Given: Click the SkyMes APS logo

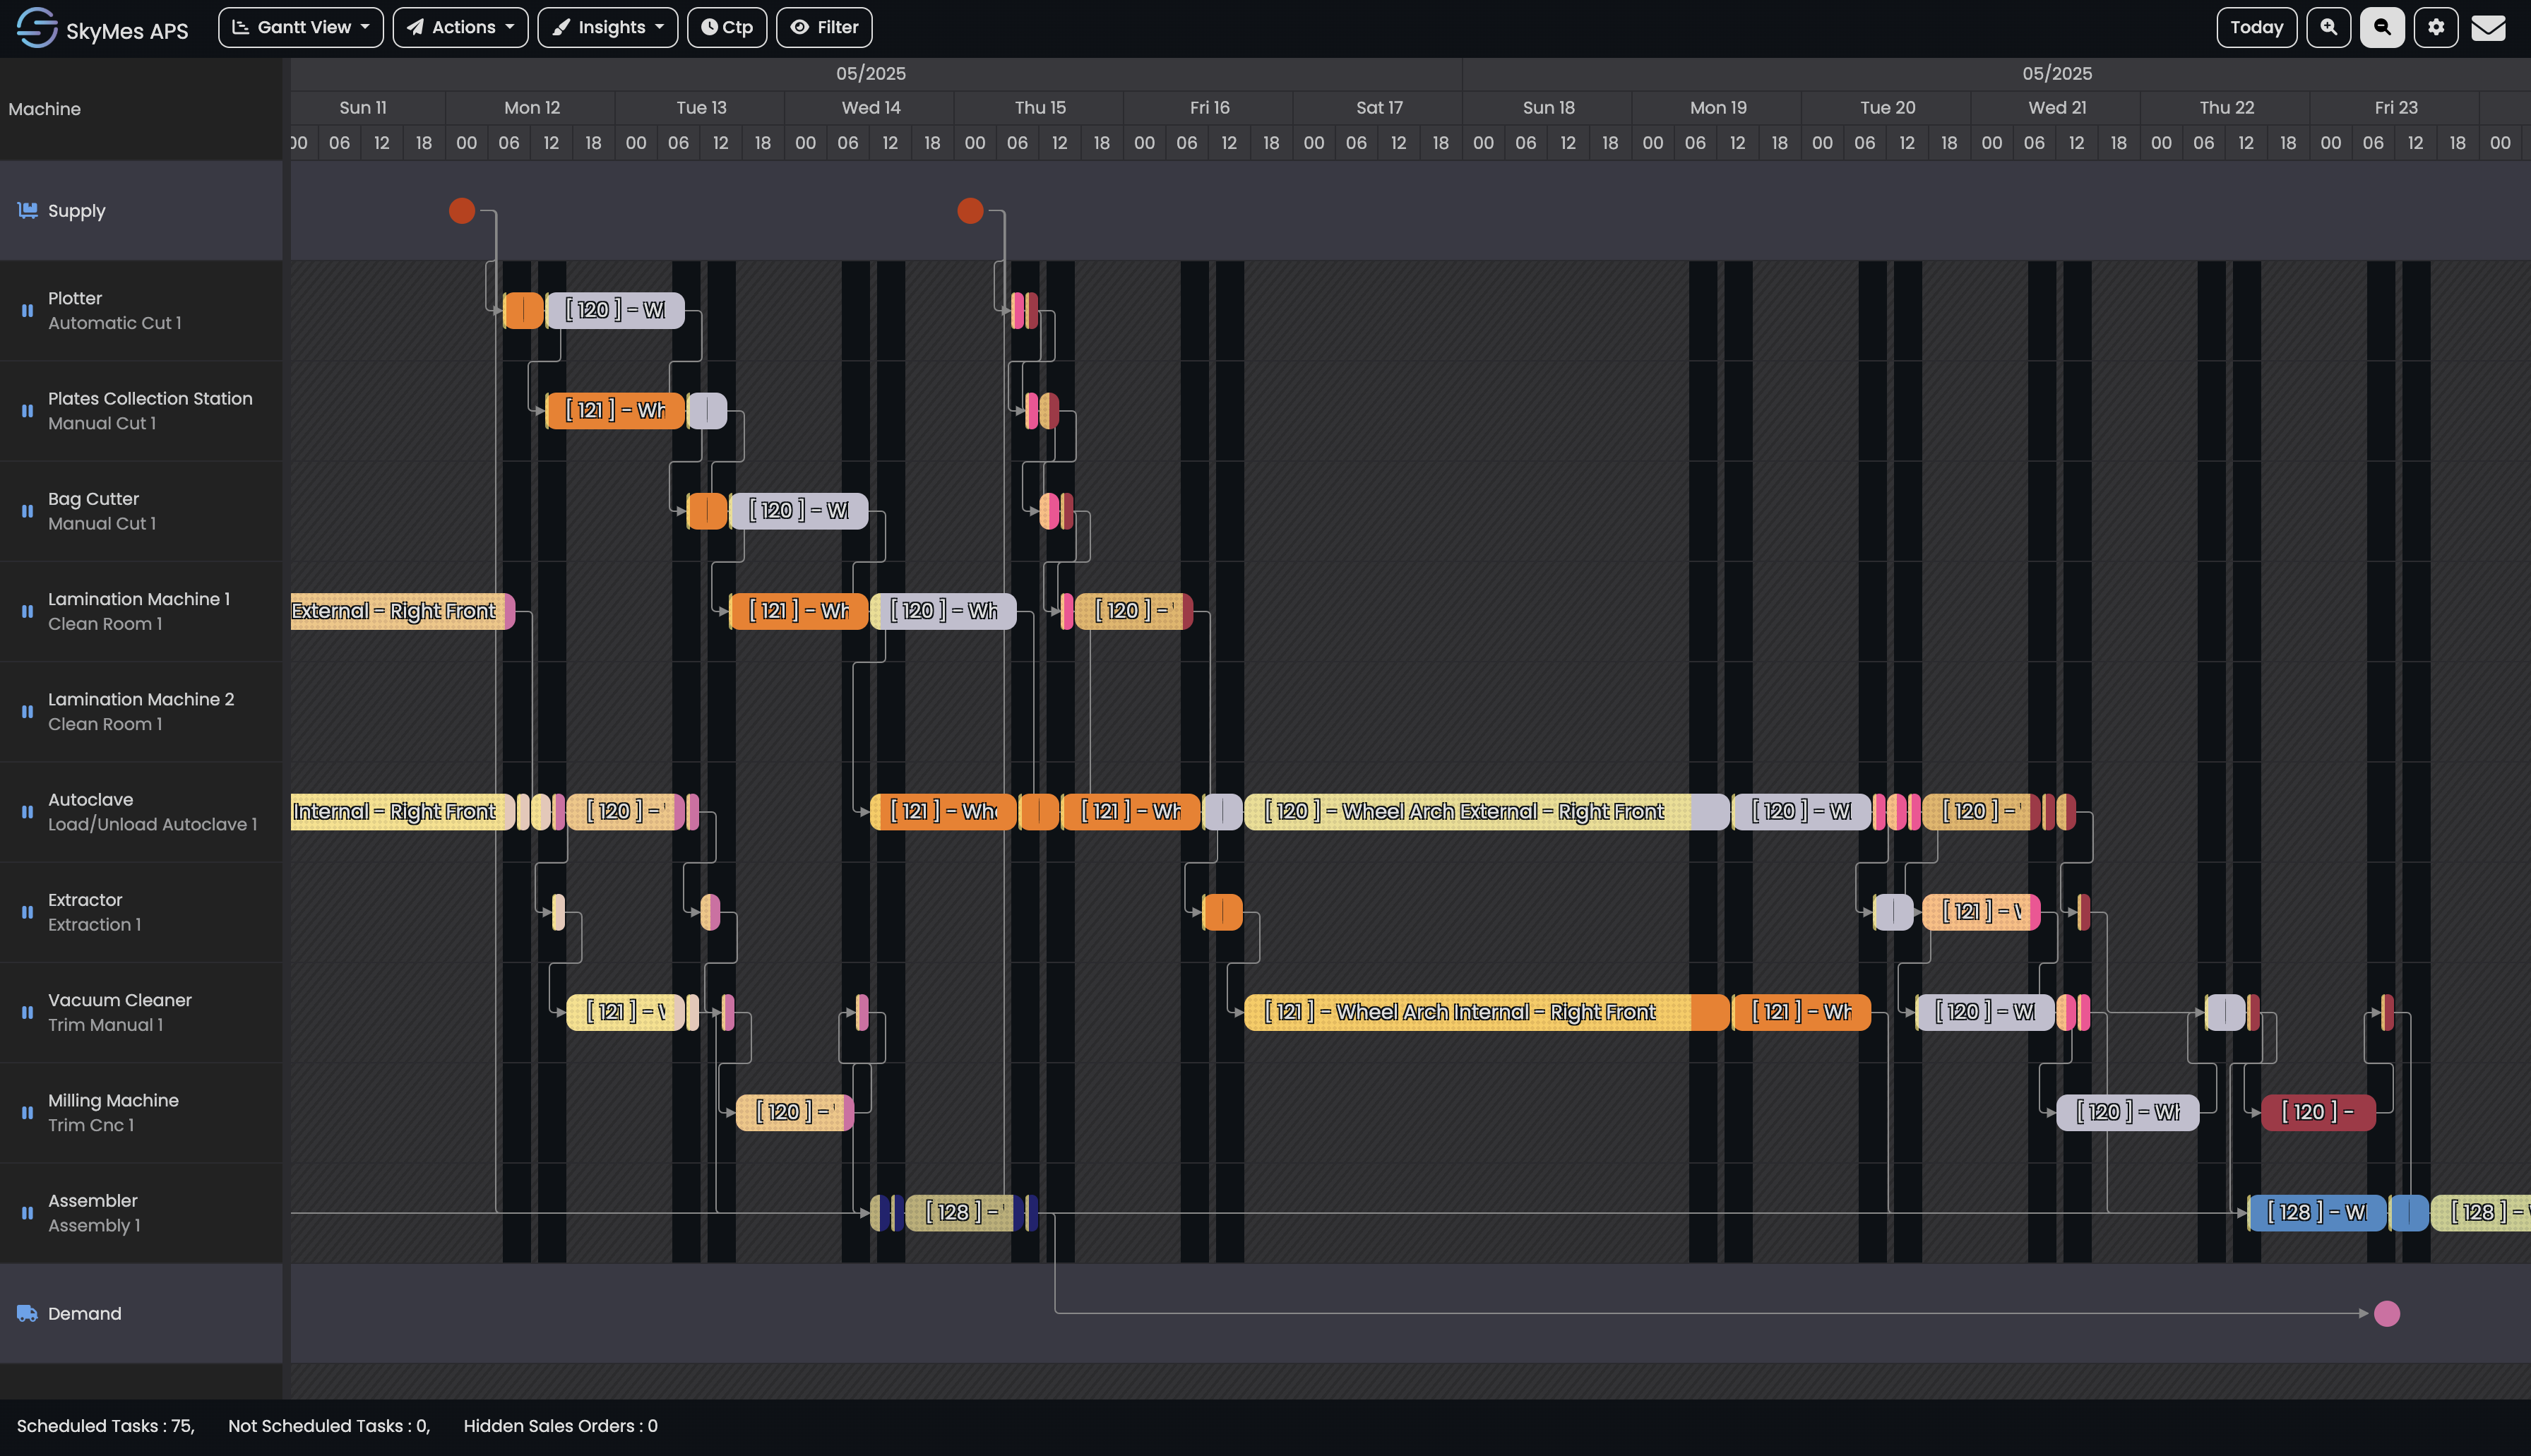Looking at the screenshot, I should coord(38,27).
